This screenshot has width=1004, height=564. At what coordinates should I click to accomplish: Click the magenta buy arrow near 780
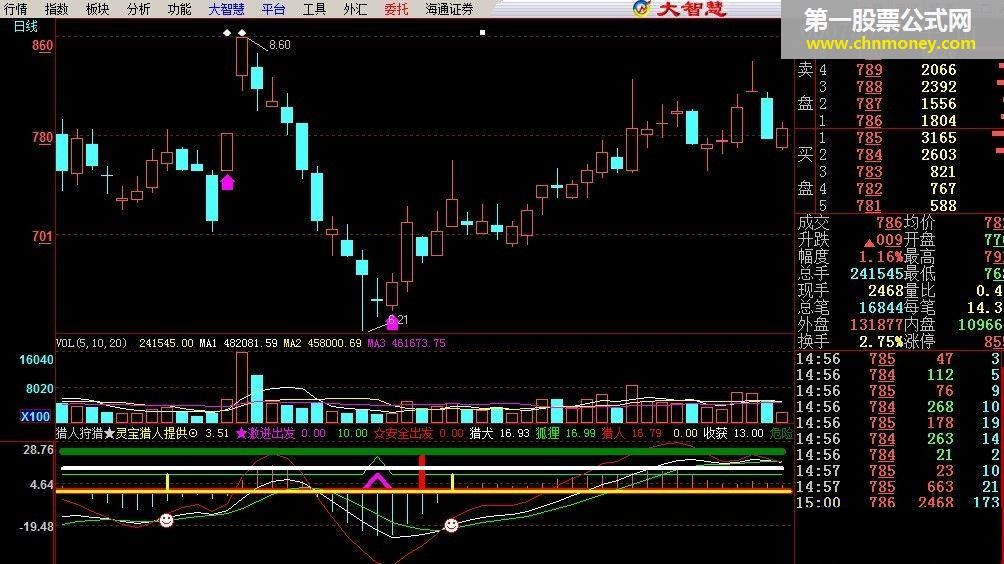coord(227,182)
